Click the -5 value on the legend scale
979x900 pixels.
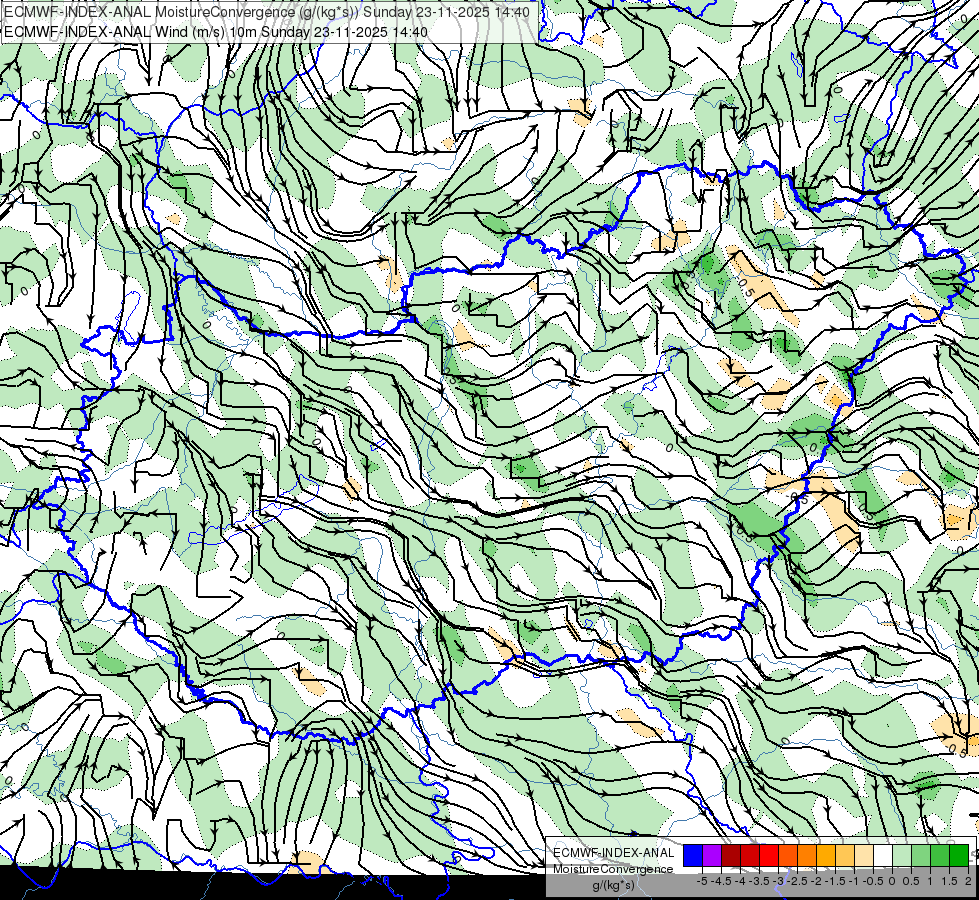coord(702,881)
